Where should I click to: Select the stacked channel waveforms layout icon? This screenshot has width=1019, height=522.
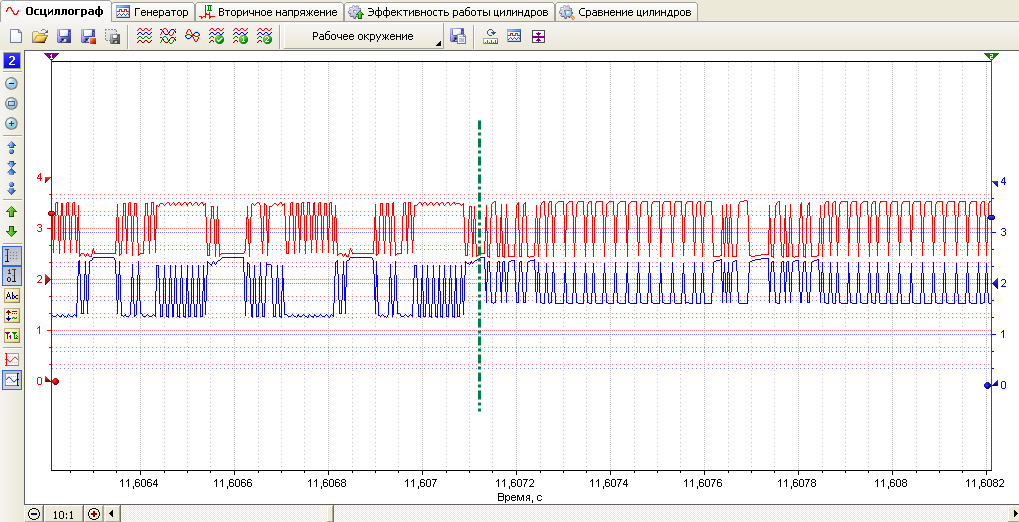coord(144,36)
